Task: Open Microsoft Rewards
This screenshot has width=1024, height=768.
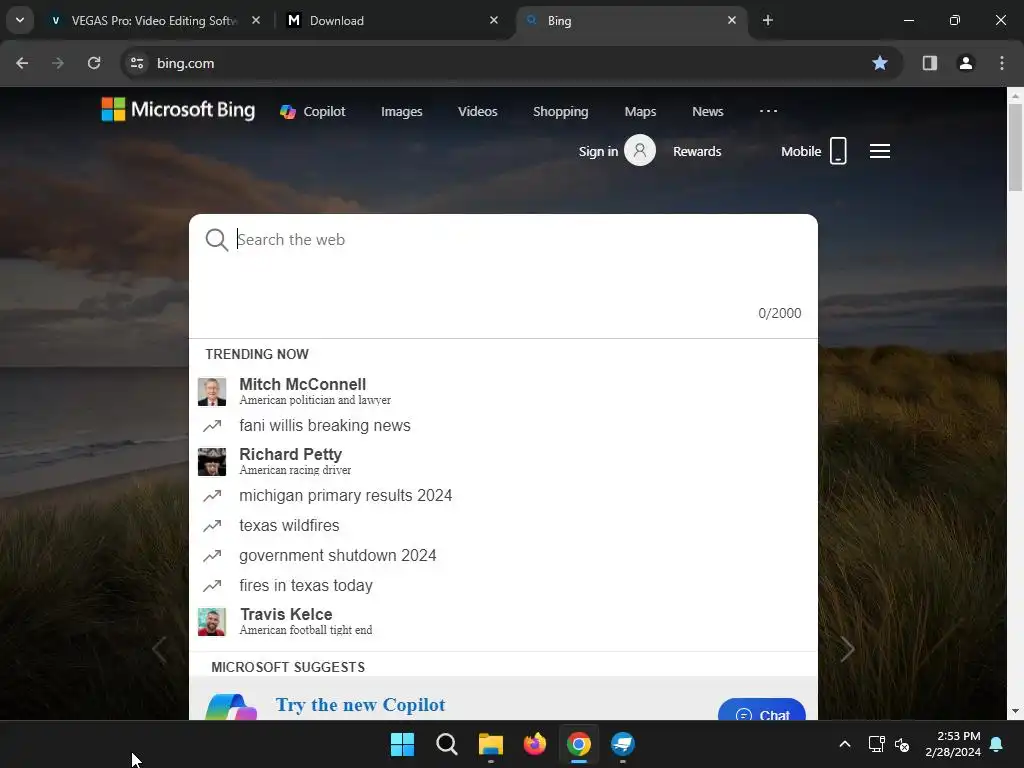Action: (x=697, y=152)
